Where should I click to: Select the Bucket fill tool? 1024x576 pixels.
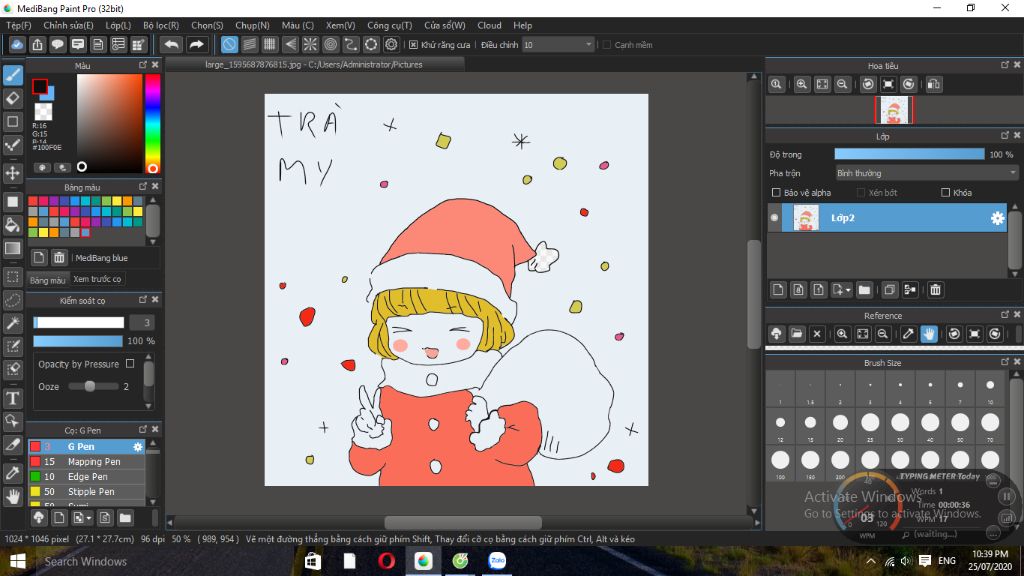(12, 225)
